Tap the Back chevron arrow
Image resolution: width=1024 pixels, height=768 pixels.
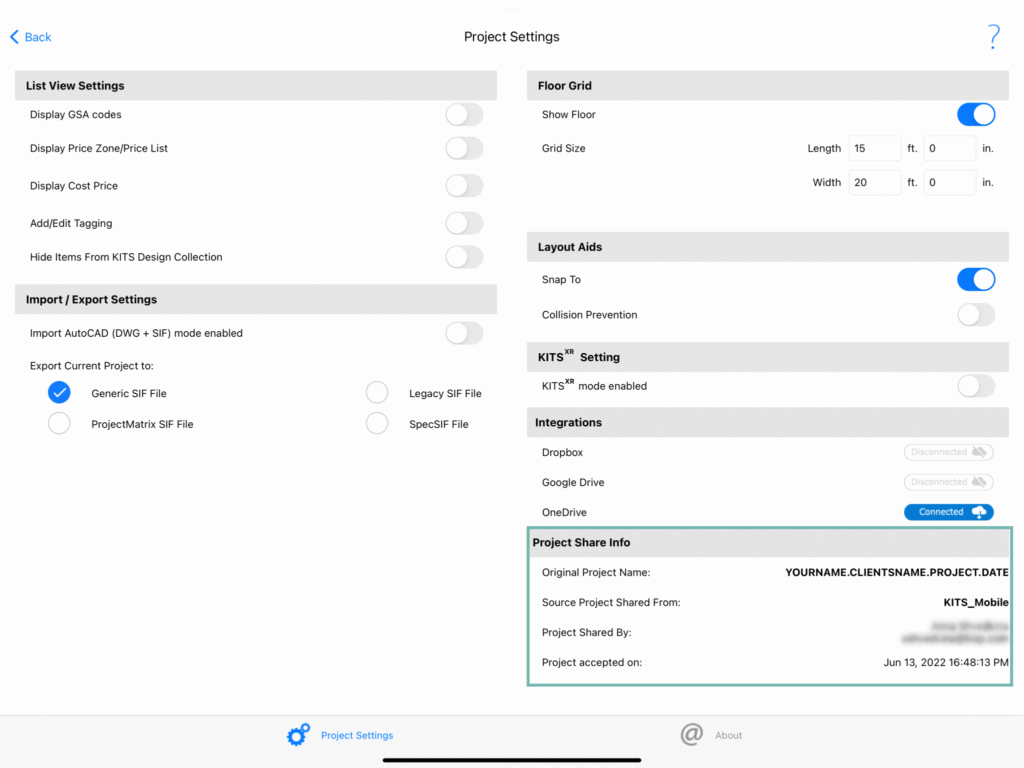pyautogui.click(x=14, y=37)
